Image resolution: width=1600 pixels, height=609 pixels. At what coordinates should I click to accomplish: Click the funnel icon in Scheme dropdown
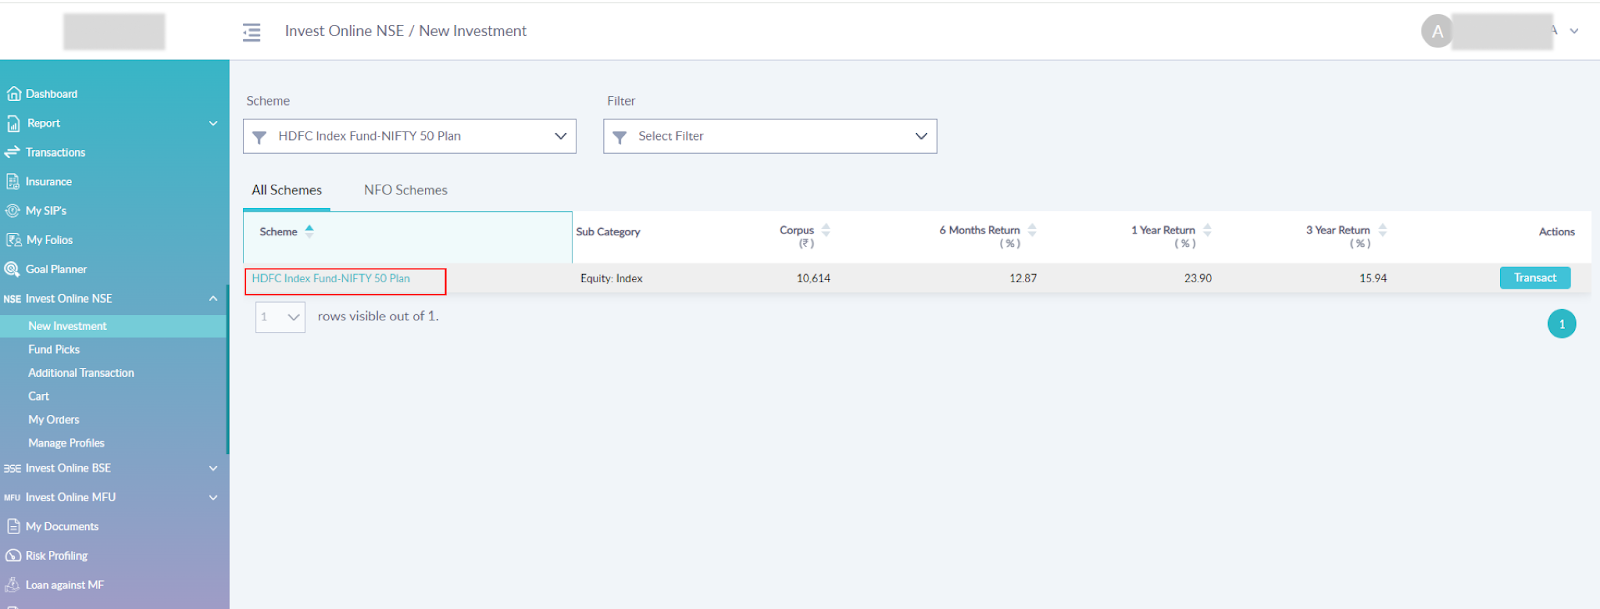[x=259, y=137]
